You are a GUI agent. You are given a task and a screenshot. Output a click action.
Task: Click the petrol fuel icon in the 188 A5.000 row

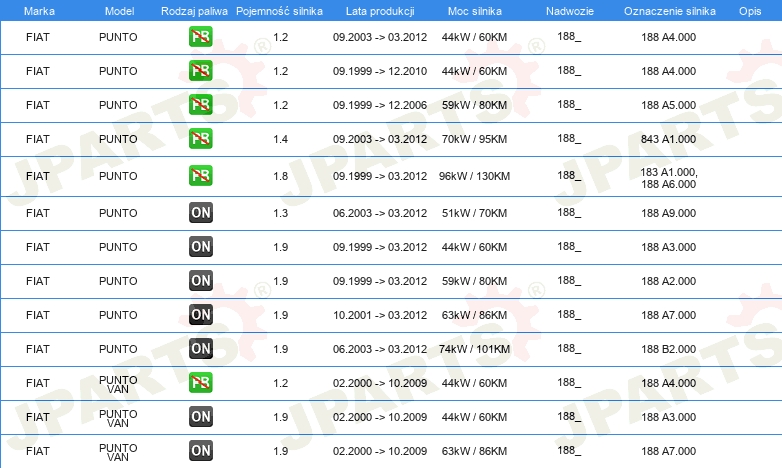(x=200, y=105)
